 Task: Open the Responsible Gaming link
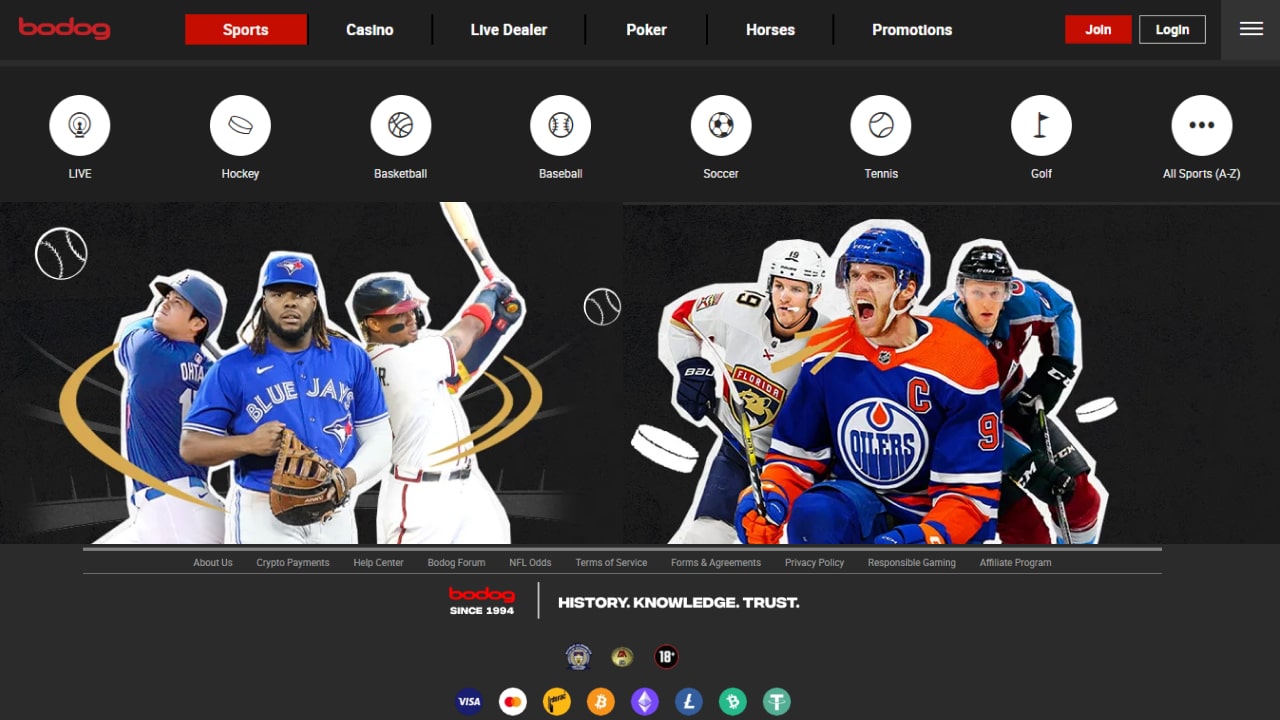[x=912, y=562]
